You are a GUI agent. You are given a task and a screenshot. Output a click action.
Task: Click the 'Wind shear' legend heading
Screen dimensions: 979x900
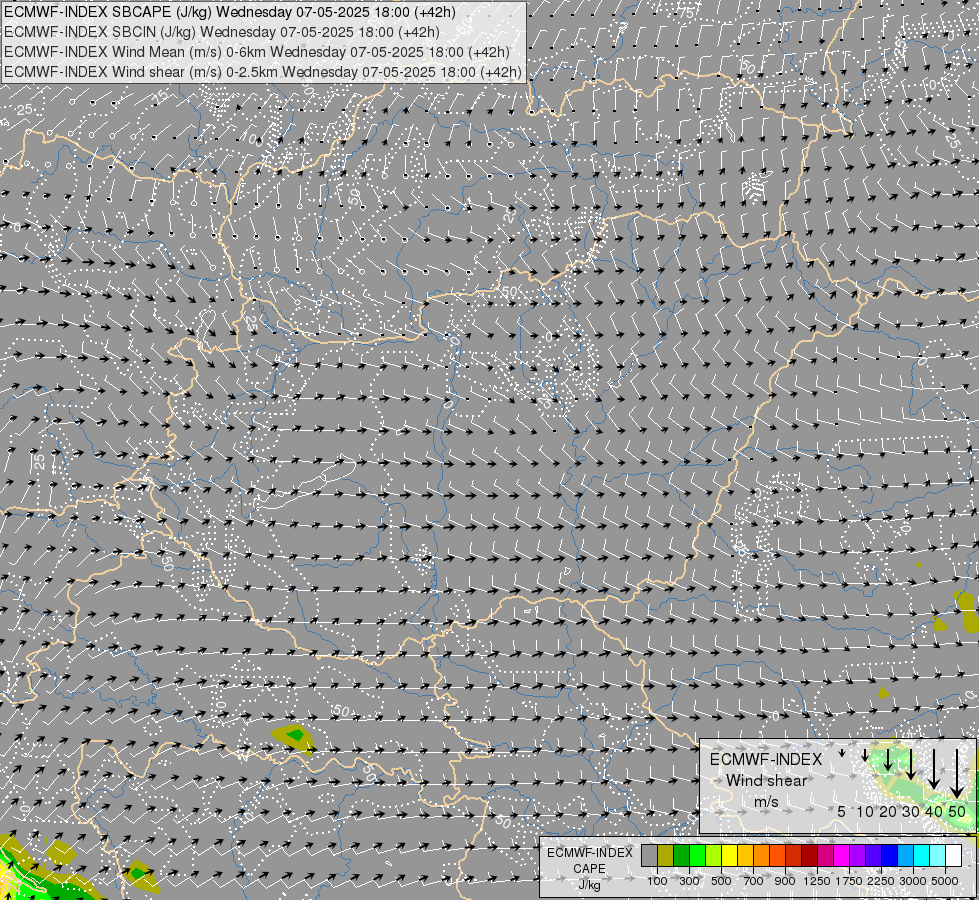pyautogui.click(x=766, y=781)
